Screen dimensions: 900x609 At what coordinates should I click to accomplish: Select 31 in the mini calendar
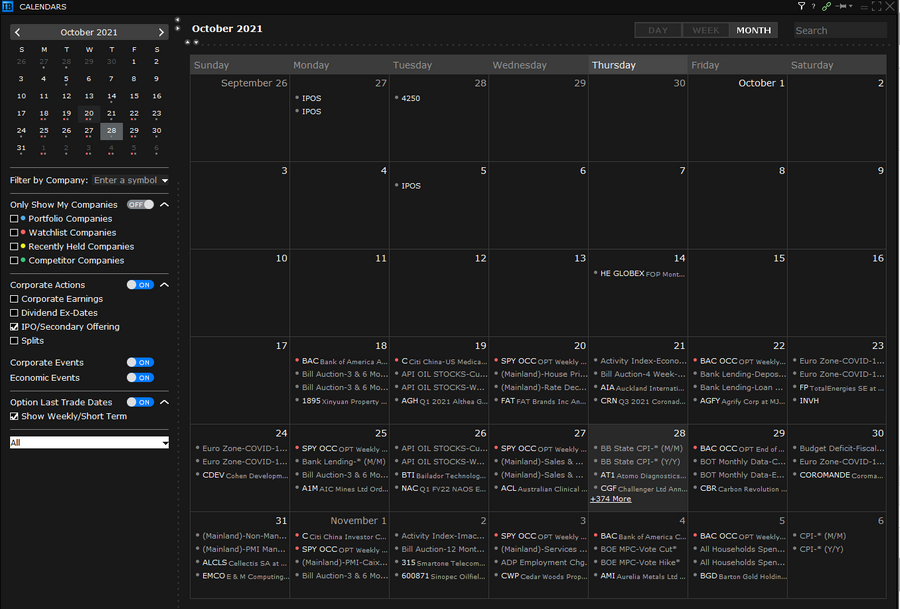[21, 148]
